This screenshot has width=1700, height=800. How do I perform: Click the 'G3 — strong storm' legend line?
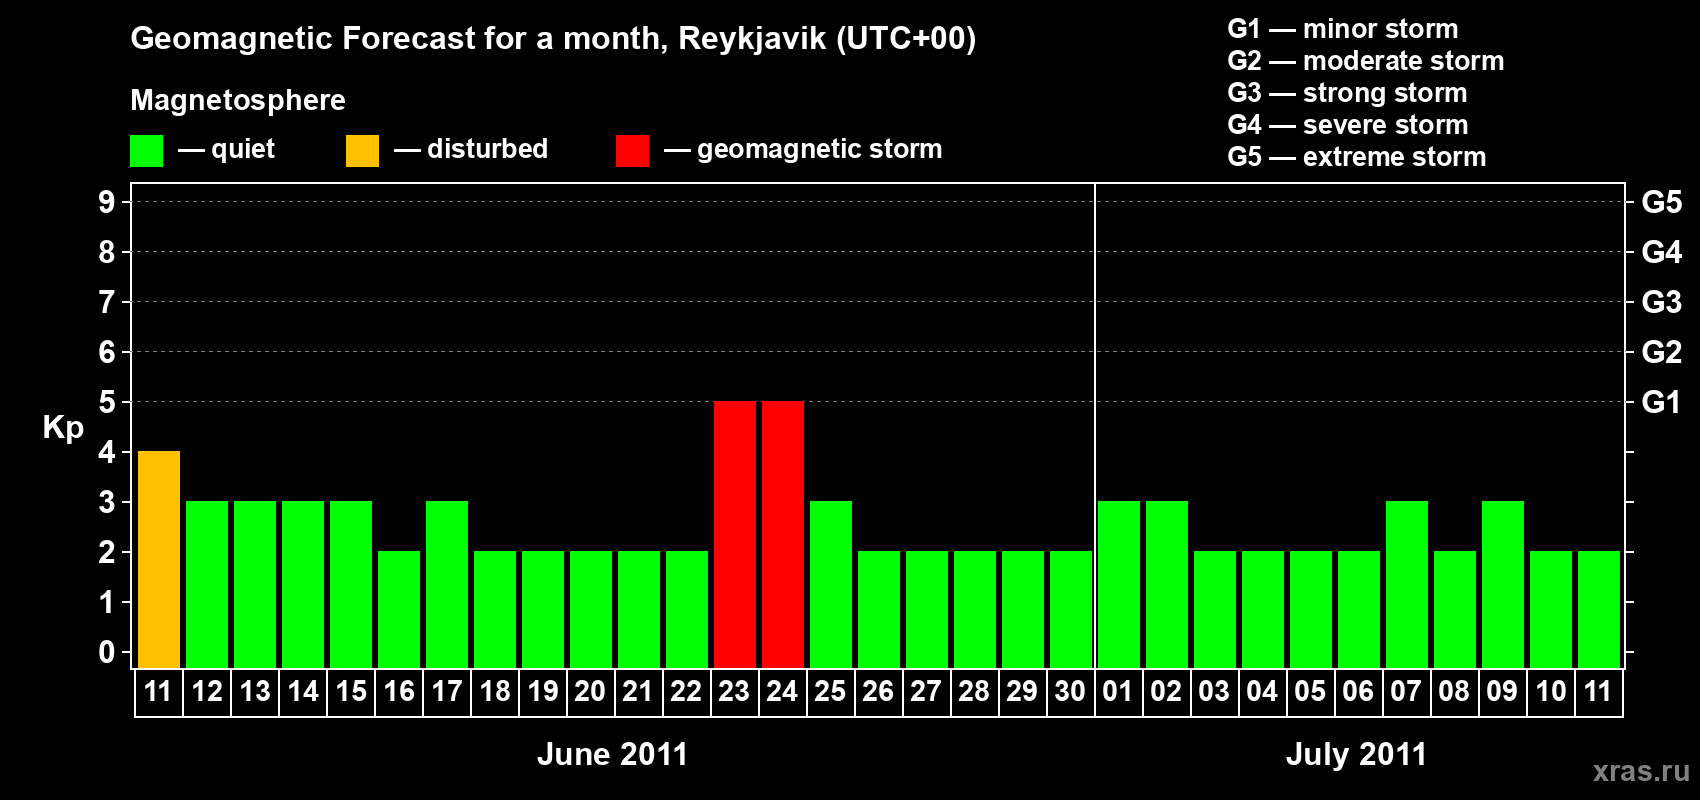coord(1347,93)
